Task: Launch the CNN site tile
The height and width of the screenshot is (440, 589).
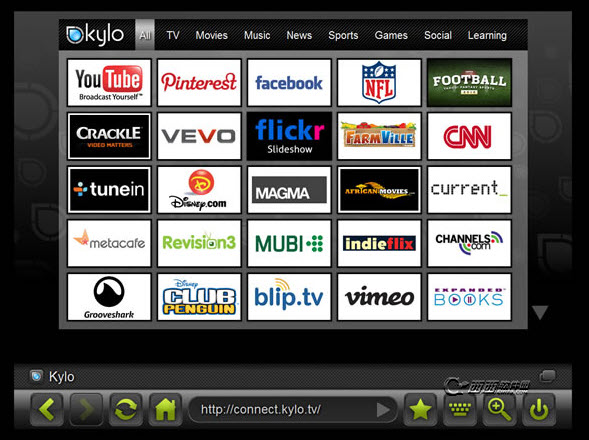Action: click(x=469, y=136)
